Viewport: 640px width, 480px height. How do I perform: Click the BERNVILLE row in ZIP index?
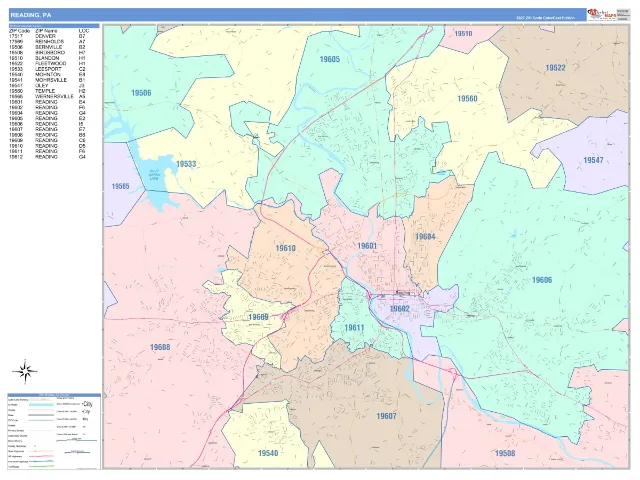coord(47,47)
